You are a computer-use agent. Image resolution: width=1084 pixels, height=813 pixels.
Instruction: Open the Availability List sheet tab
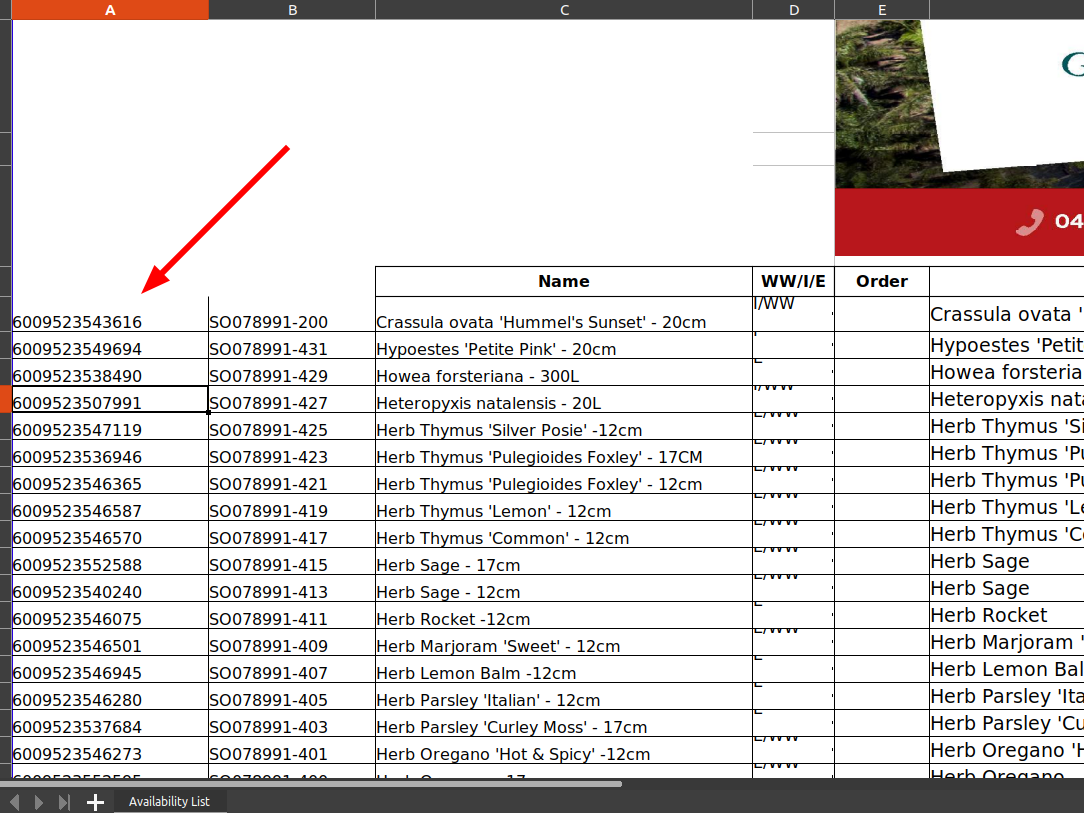click(169, 802)
